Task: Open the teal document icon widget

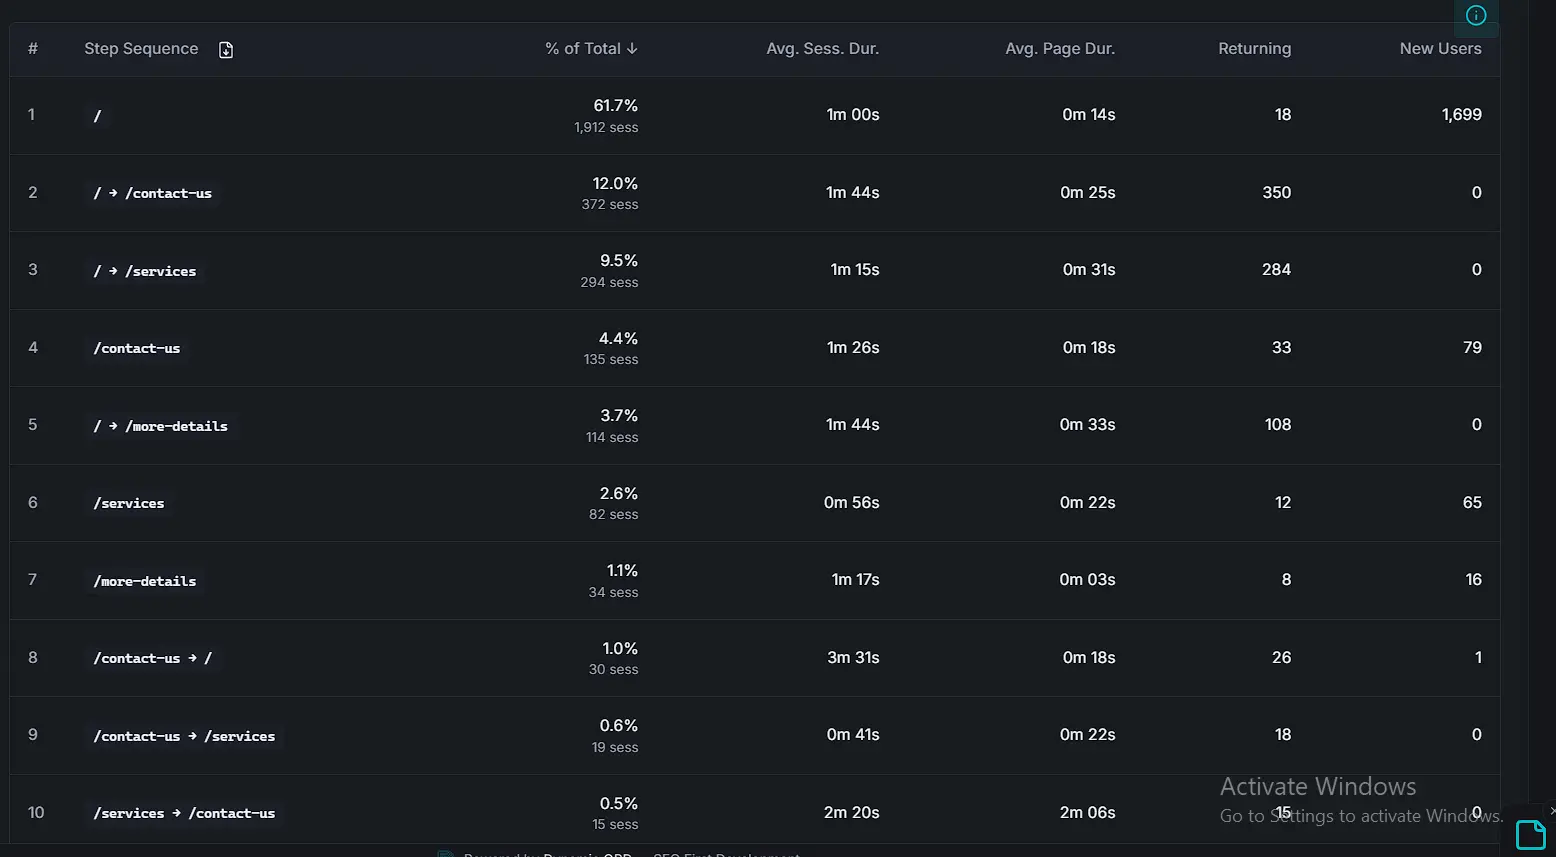Action: tap(1530, 834)
